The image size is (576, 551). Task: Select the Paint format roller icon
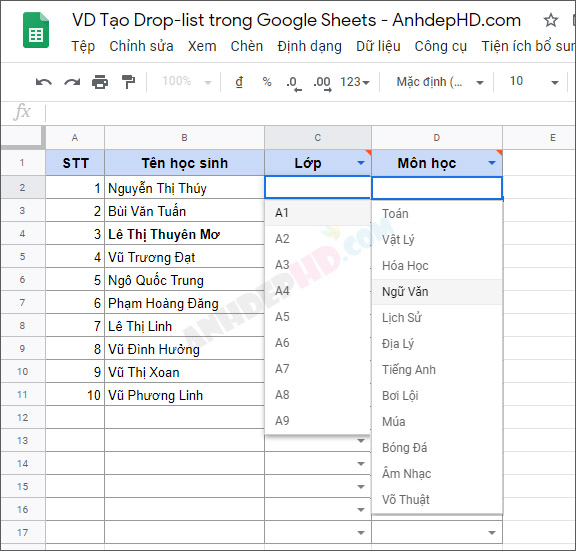pyautogui.click(x=128, y=82)
